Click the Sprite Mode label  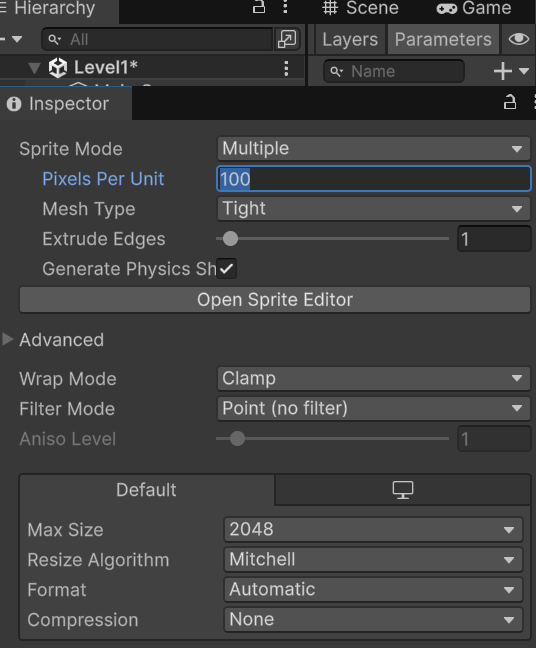(71, 149)
